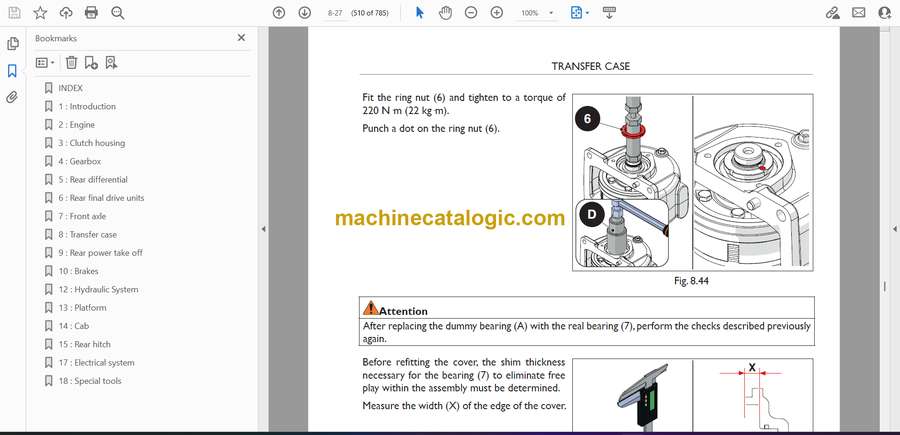The width and height of the screenshot is (900, 435).
Task: Close the Bookmarks panel
Action: (x=241, y=38)
